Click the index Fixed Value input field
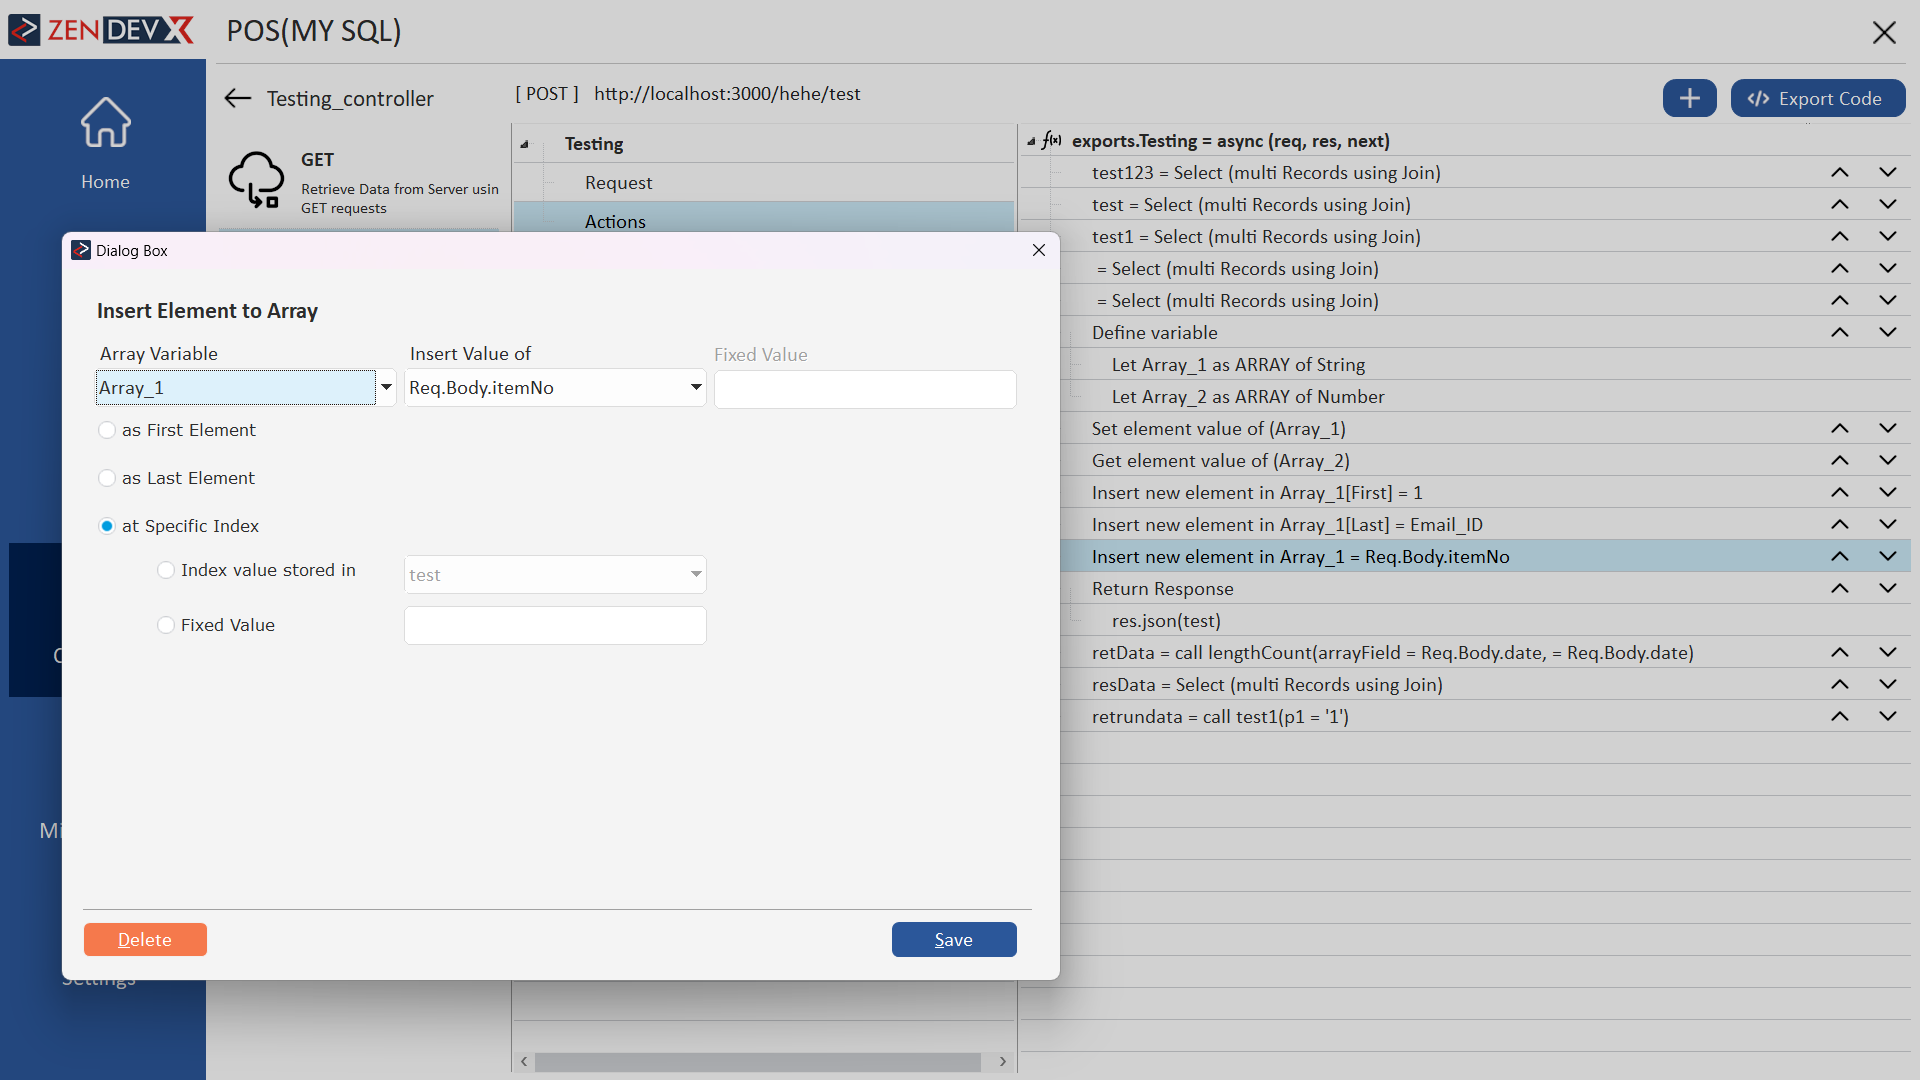The height and width of the screenshot is (1080, 1920). 555,626
